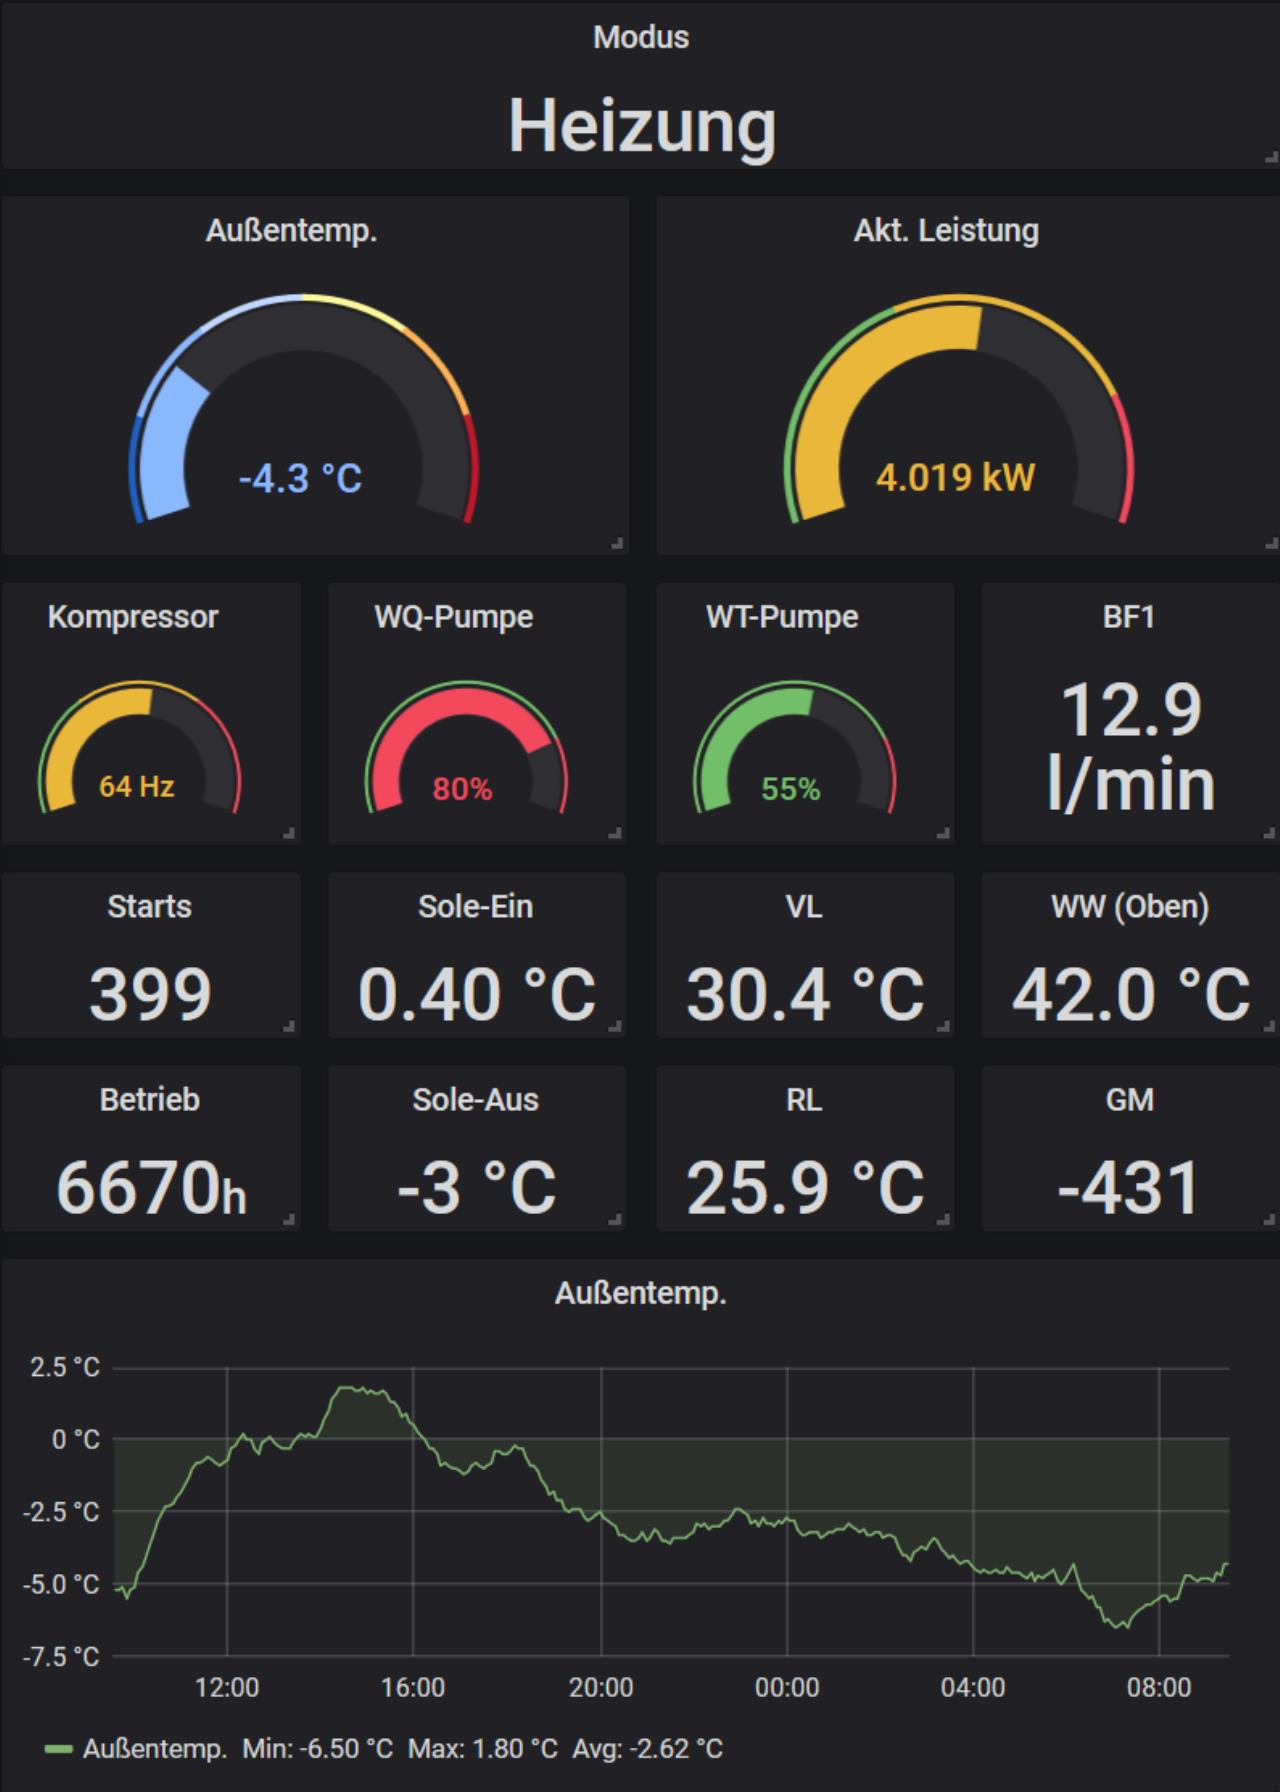Click the 00:00 time axis label
Screen dimensions: 1280x1792
(787, 1687)
